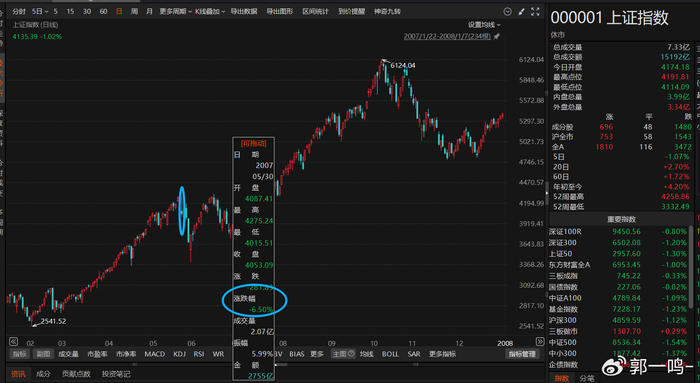Screen dimensions: 700x383
Task: Switch to weekly 周 K-line
Action: click(x=134, y=12)
